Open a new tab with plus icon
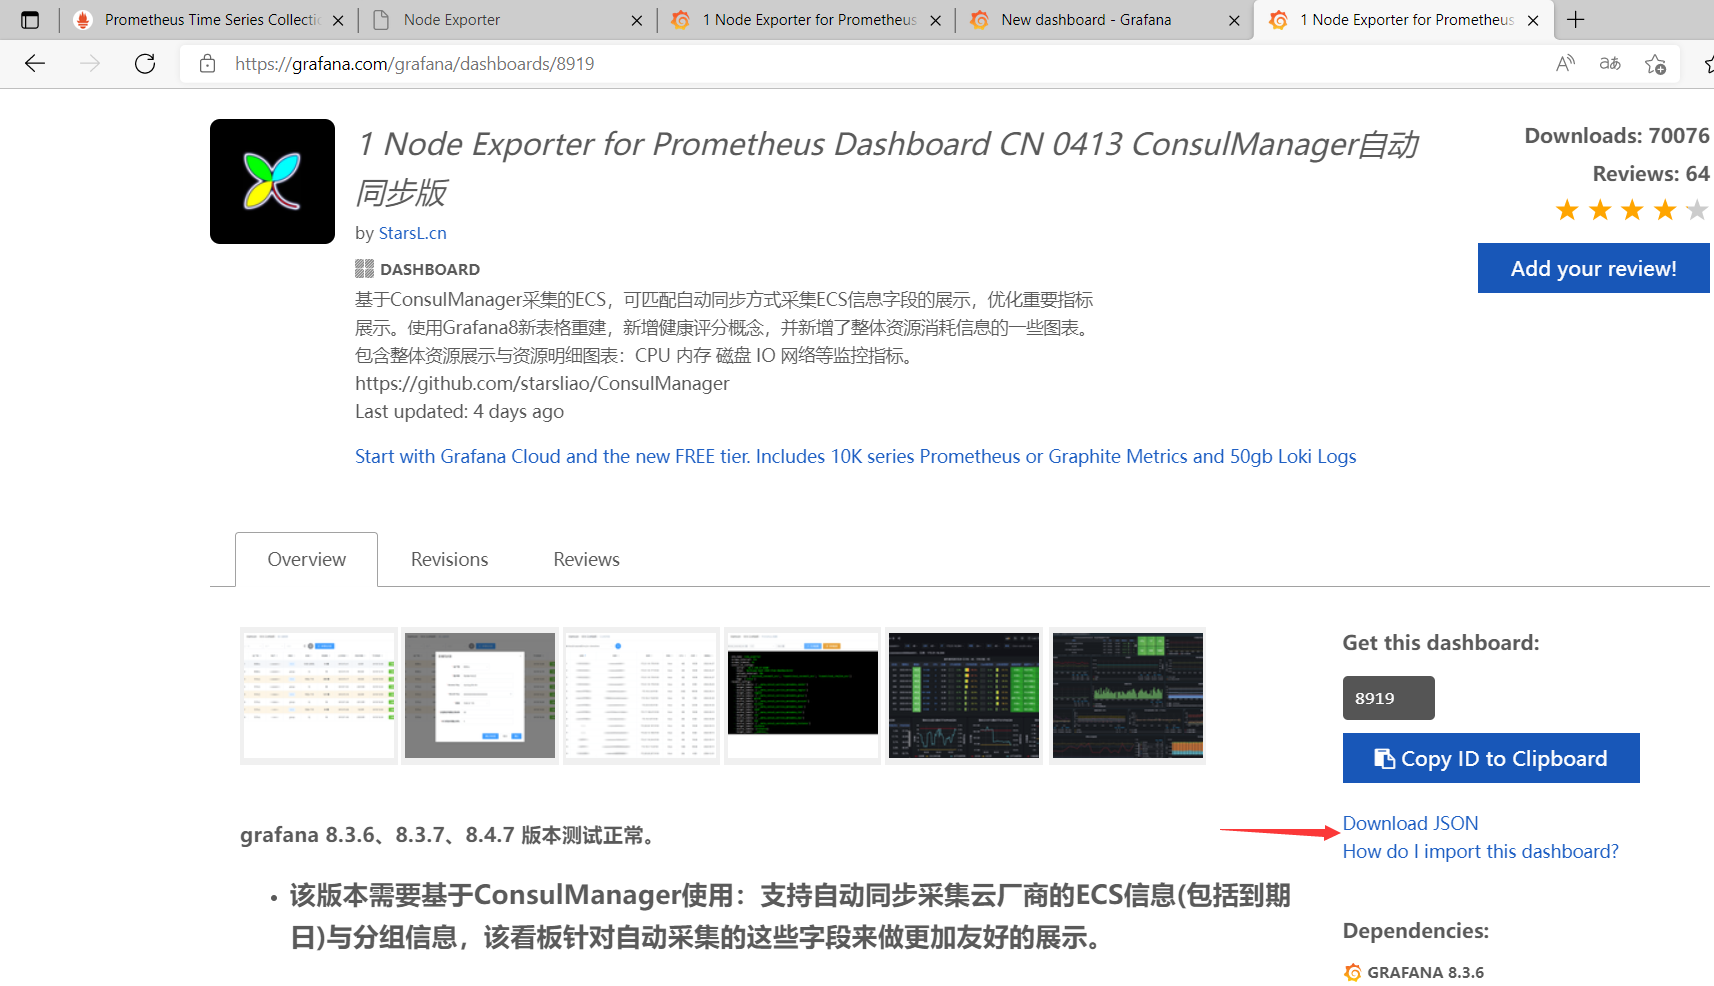This screenshot has height=986, width=1714. (x=1576, y=20)
